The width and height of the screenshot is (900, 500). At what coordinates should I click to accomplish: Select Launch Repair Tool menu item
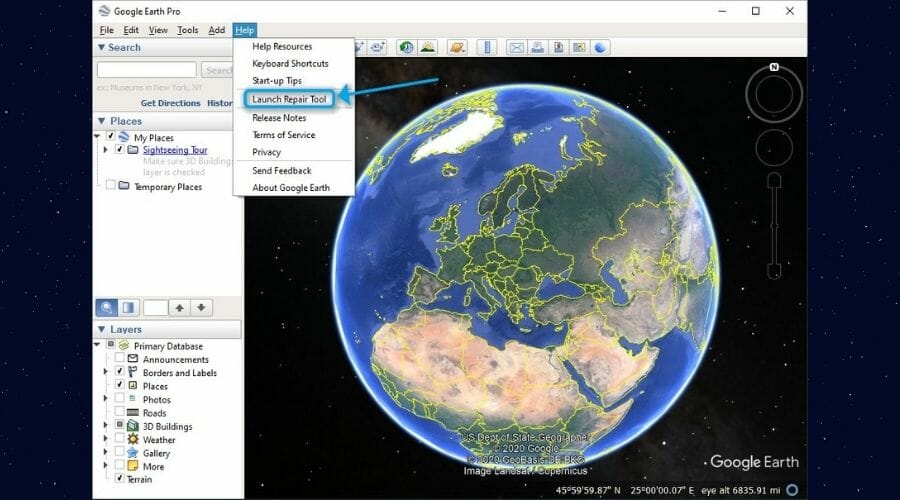(x=289, y=99)
